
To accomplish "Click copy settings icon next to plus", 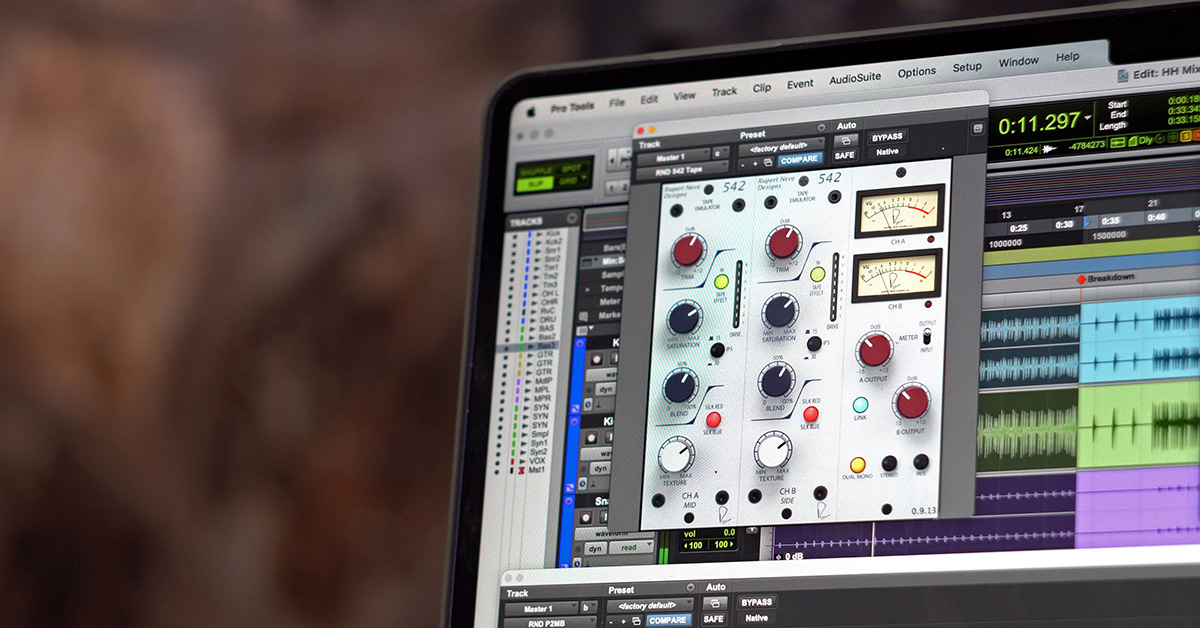I will tap(768, 161).
